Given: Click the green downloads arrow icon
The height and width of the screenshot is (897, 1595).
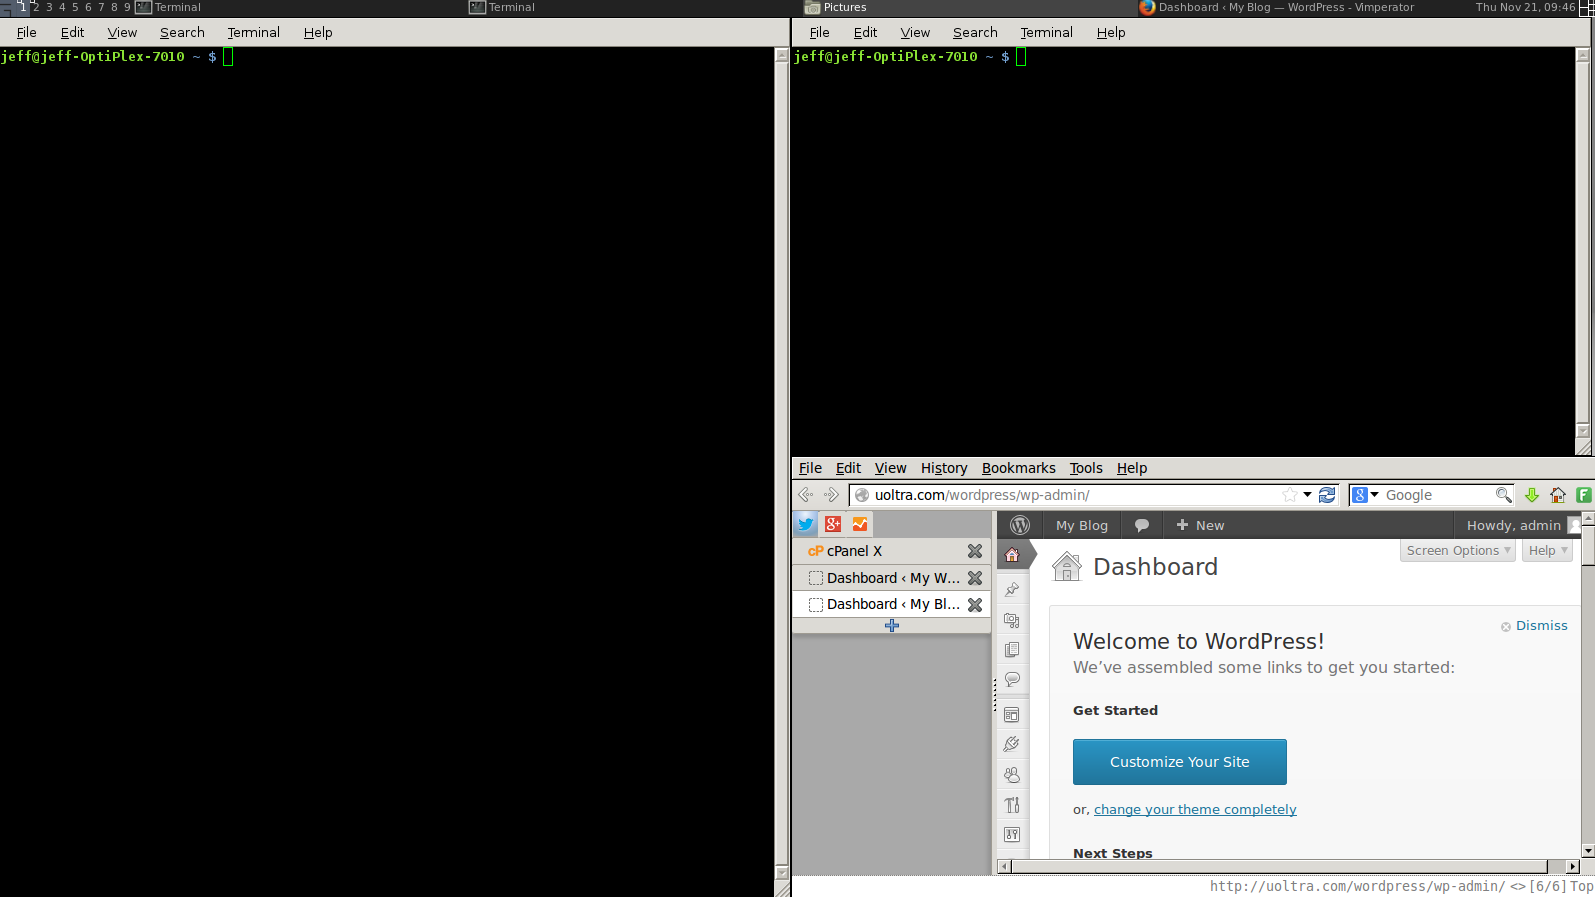Looking at the screenshot, I should pyautogui.click(x=1531, y=495).
